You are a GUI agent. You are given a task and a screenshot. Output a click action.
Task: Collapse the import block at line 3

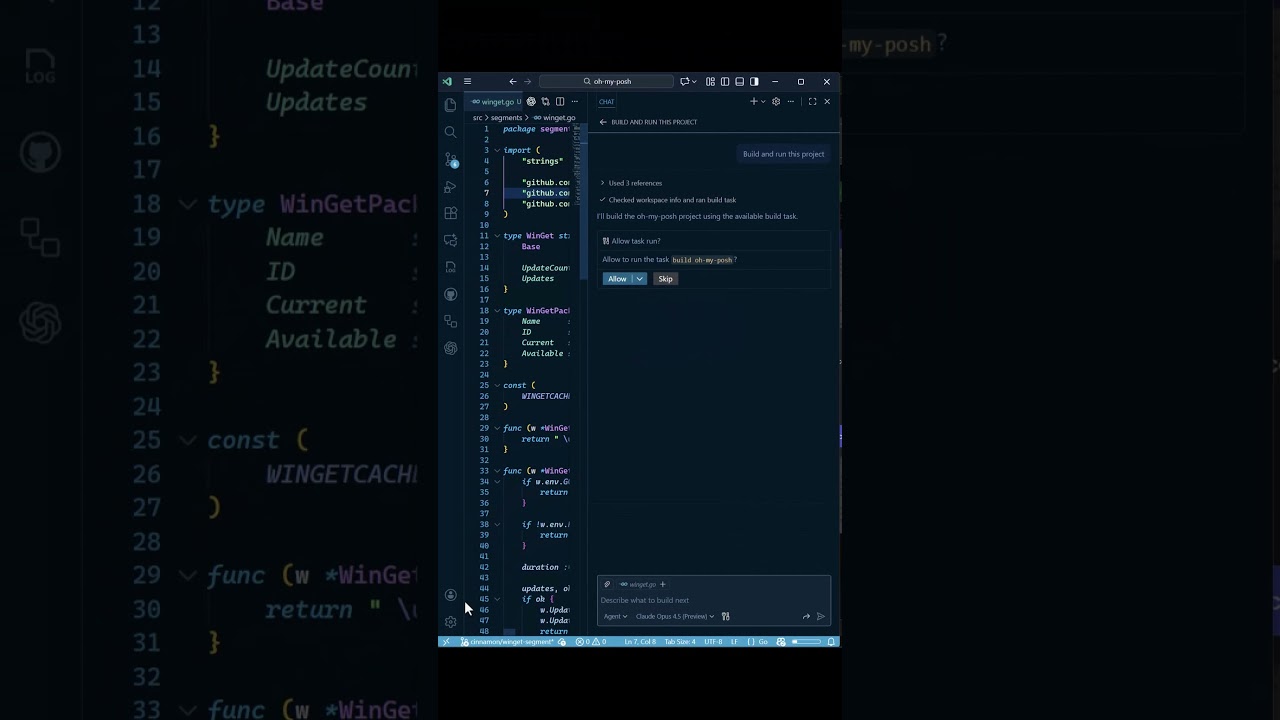click(x=497, y=150)
